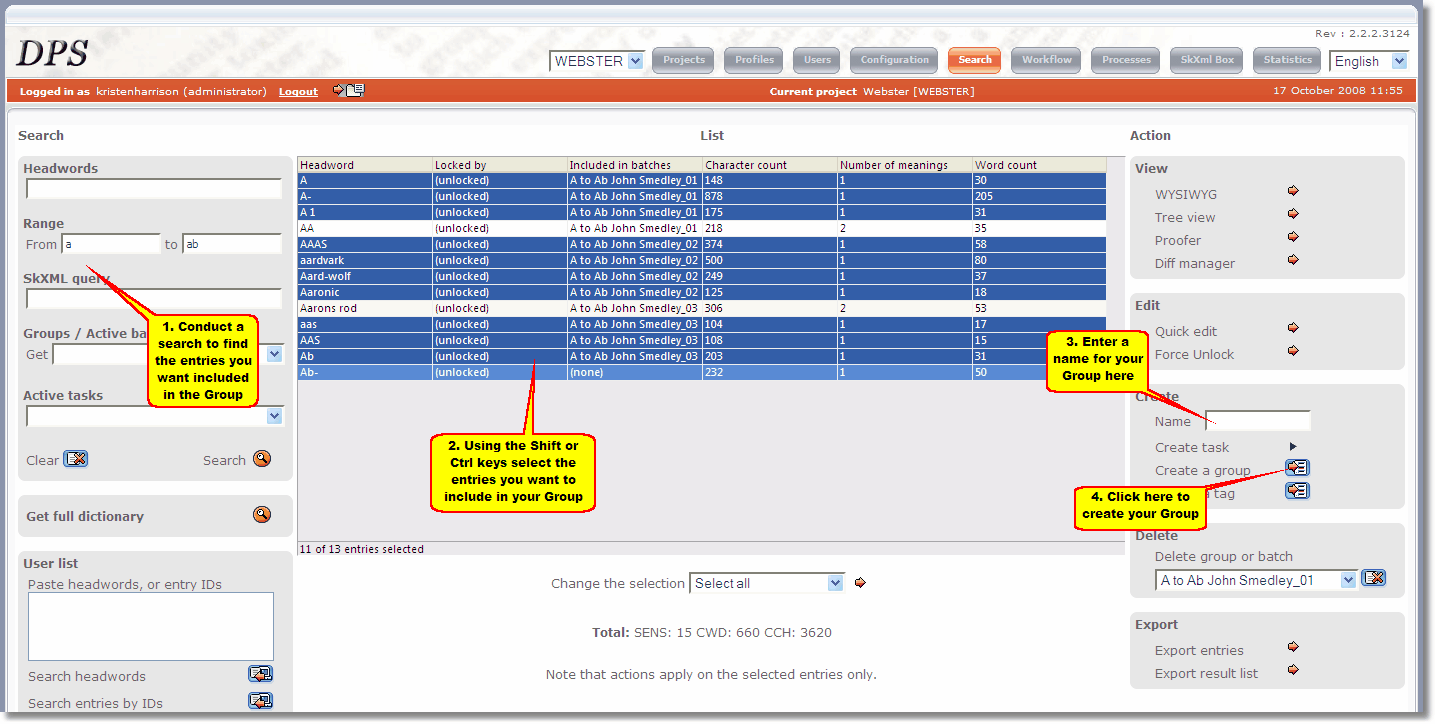This screenshot has width=1435, height=724.
Task: Expand the Active tasks dropdown
Action: click(x=155, y=416)
